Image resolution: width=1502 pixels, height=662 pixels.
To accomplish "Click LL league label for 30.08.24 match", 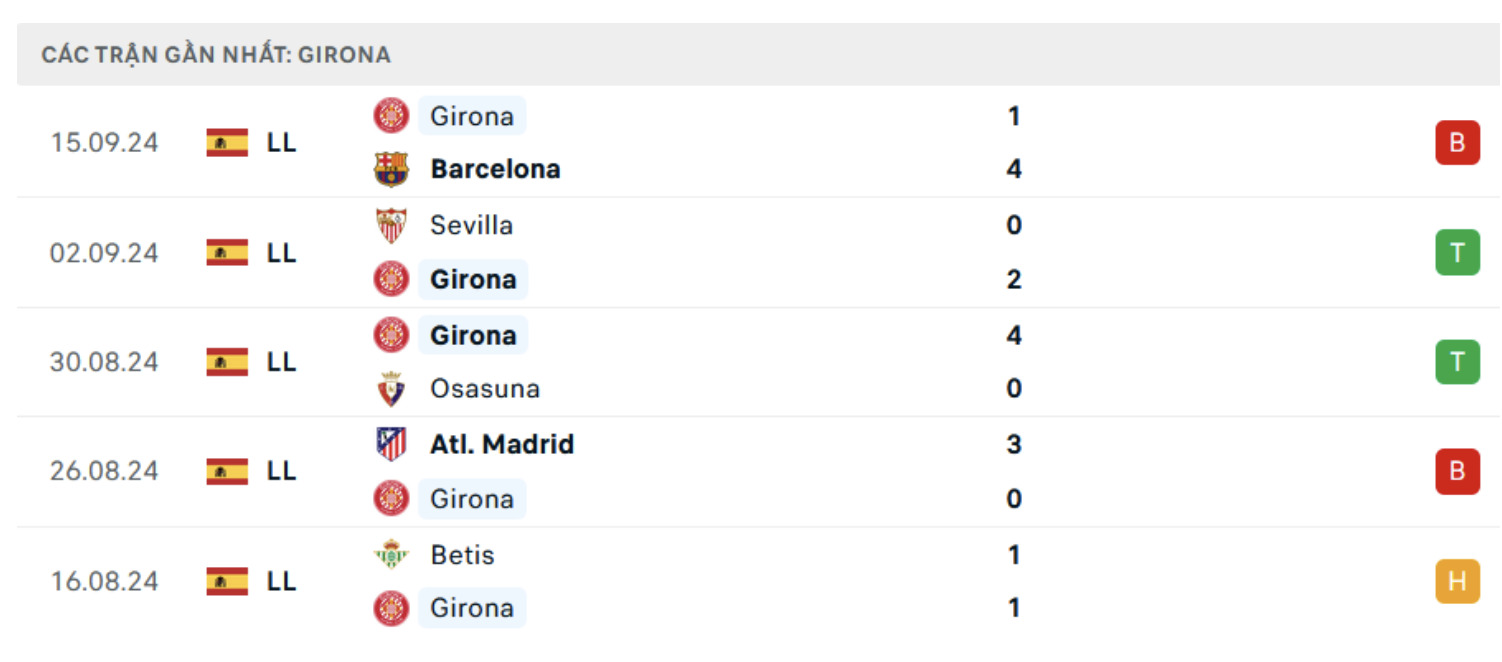I will tap(281, 362).
